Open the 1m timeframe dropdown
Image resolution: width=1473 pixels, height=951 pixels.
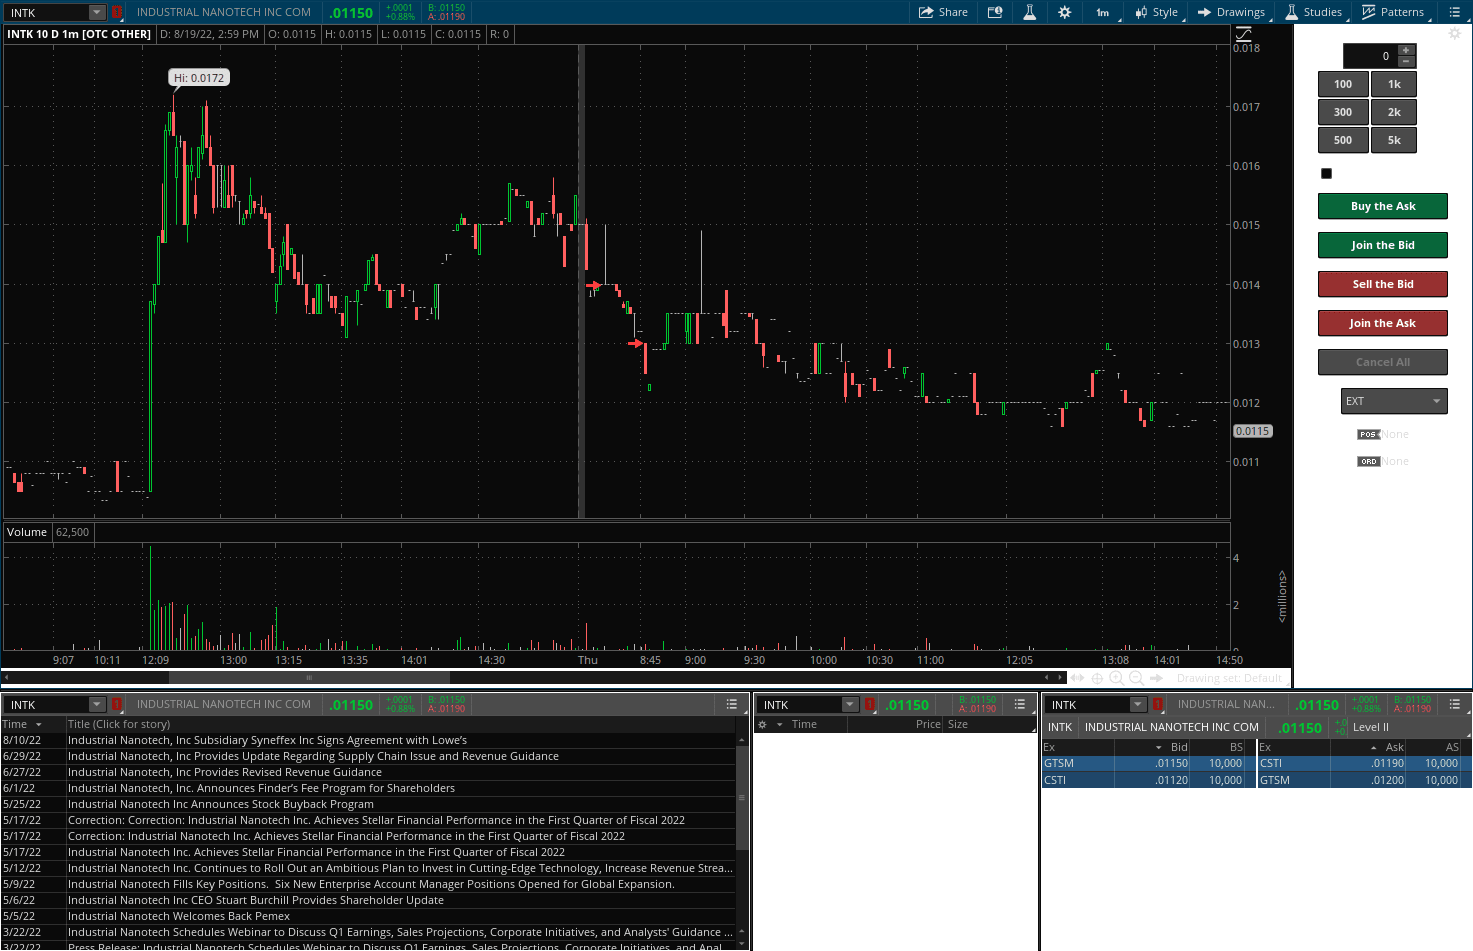[1104, 12]
